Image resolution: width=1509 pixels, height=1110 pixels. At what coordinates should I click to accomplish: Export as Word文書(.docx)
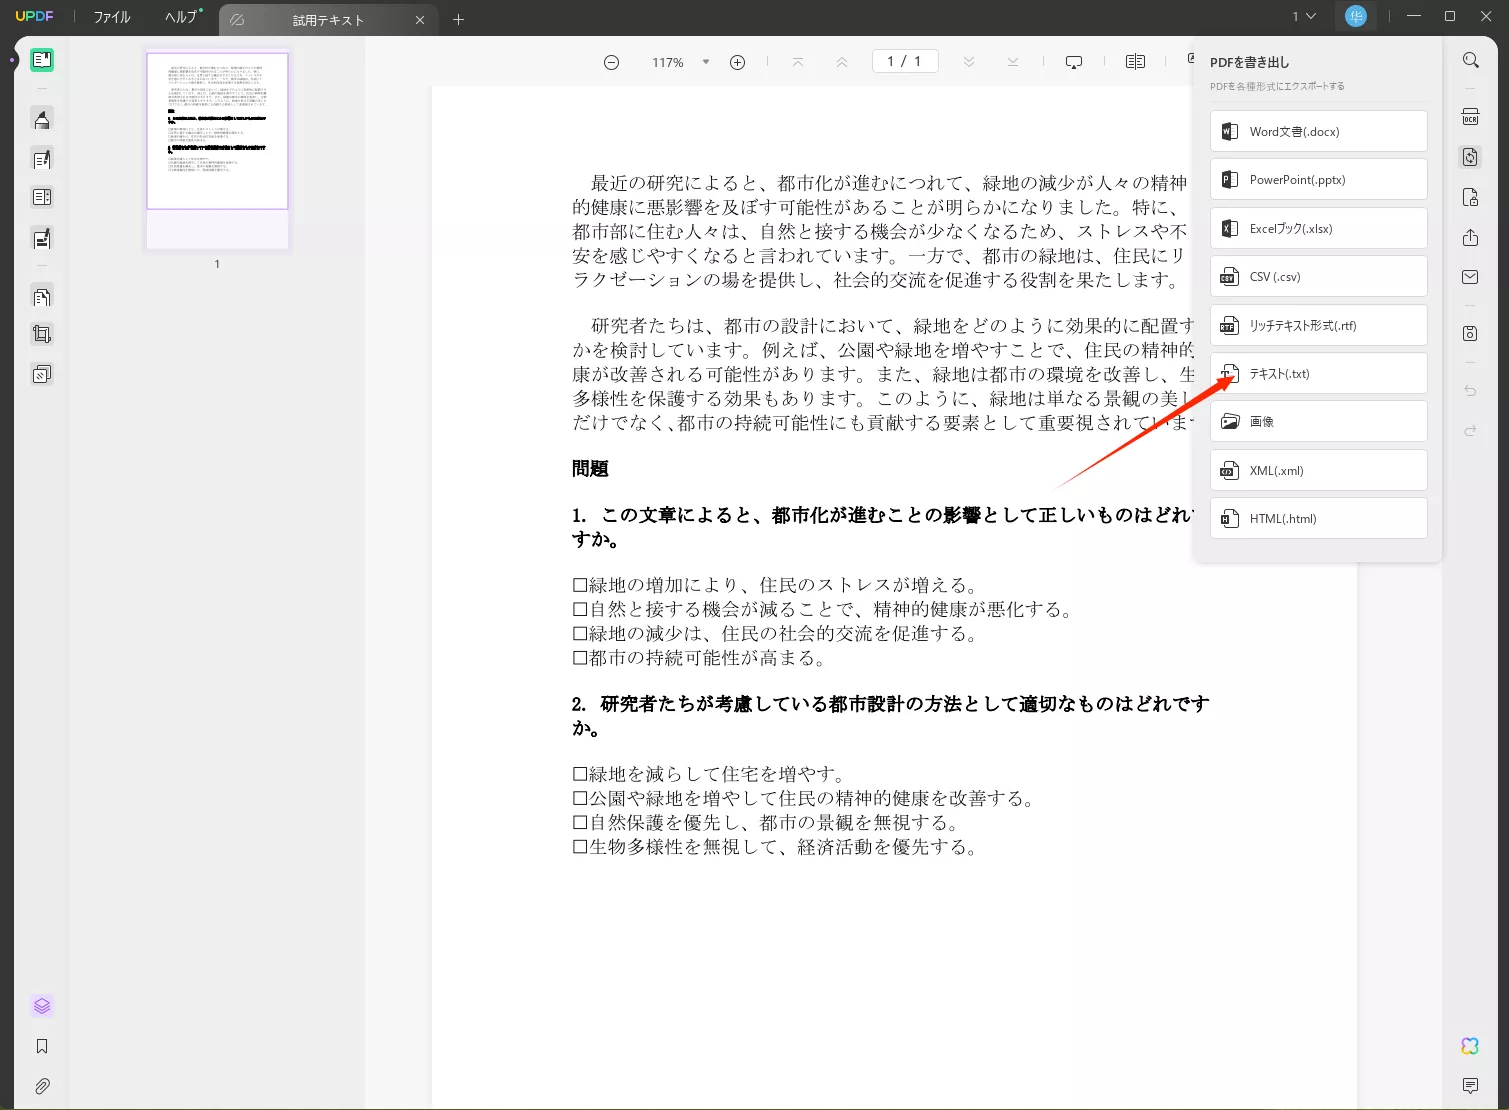(1318, 131)
